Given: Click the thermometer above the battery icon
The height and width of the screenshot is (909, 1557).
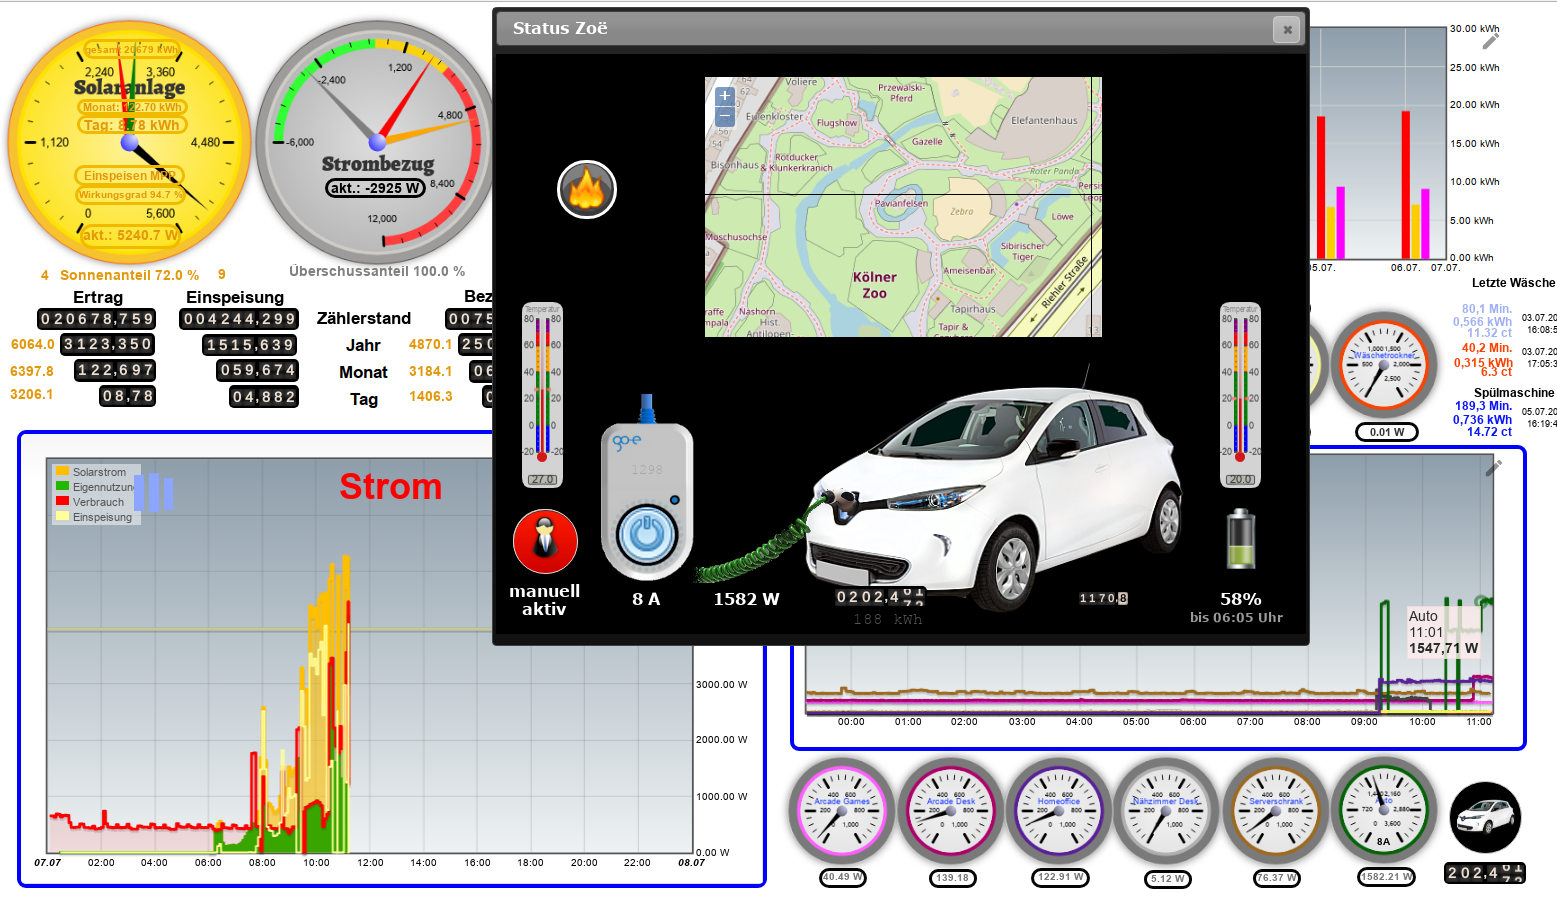Looking at the screenshot, I should [x=1240, y=395].
